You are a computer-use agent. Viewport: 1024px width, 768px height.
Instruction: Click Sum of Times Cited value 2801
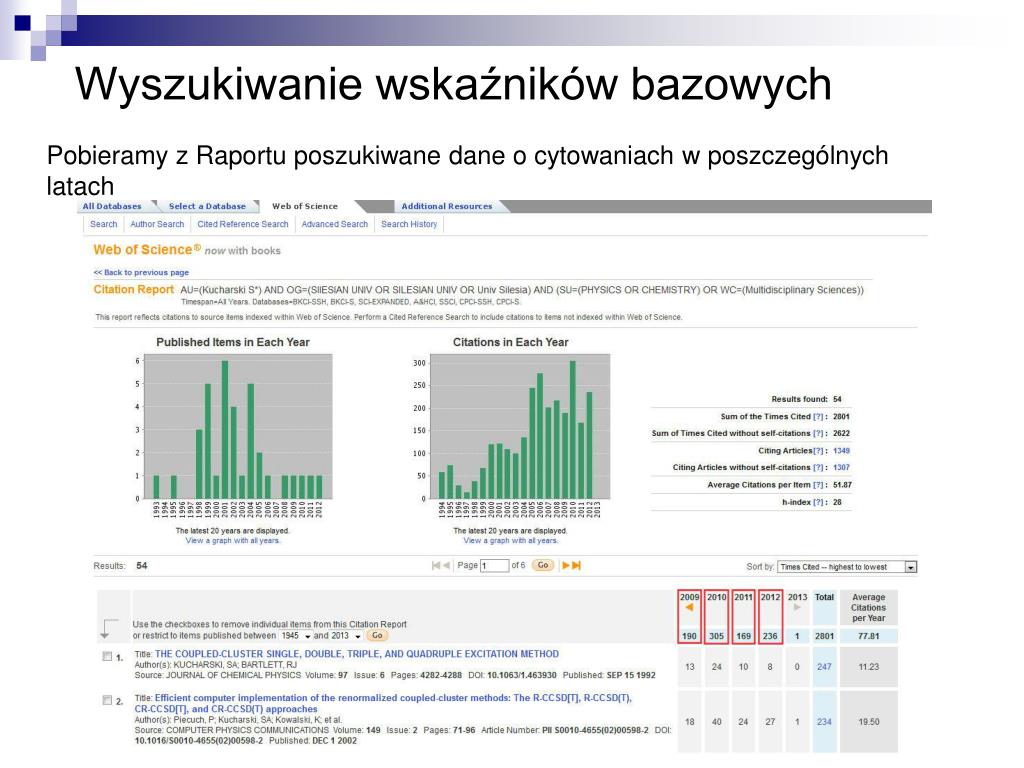tap(841, 417)
